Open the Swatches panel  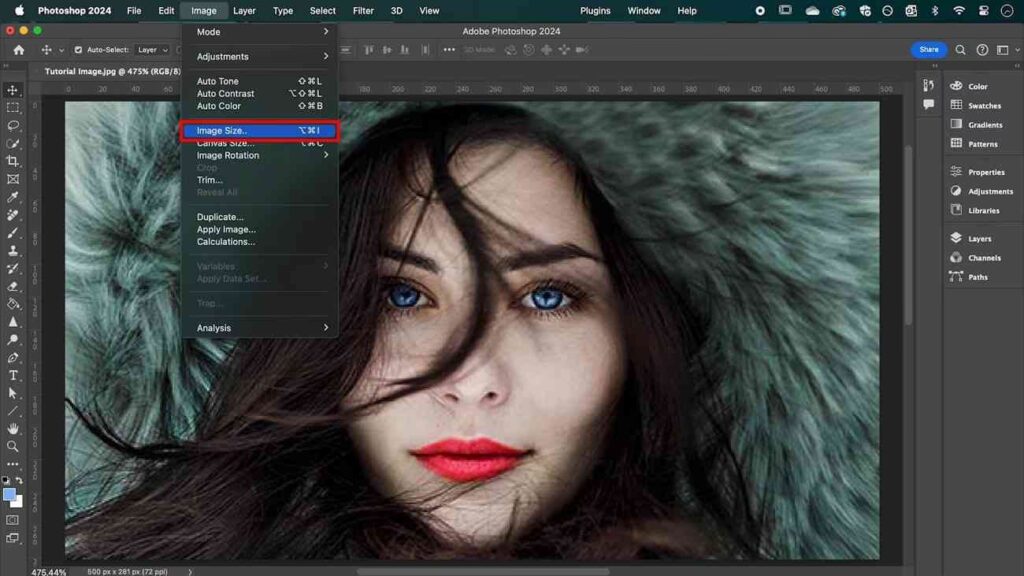pos(983,105)
